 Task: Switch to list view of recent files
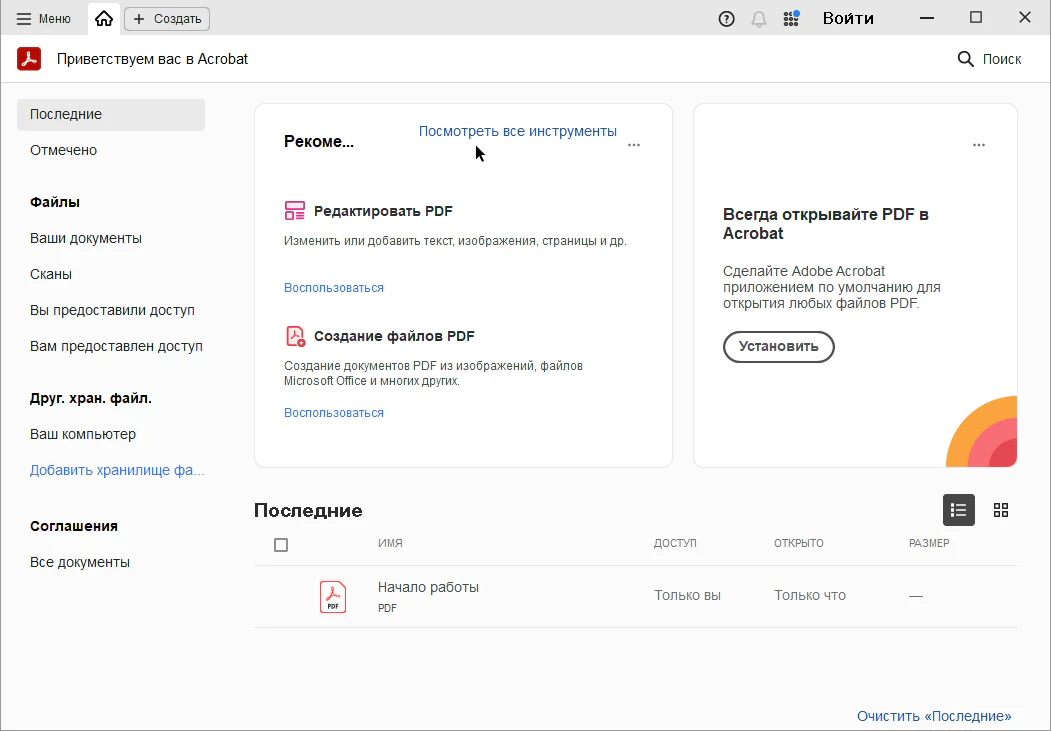coord(958,510)
